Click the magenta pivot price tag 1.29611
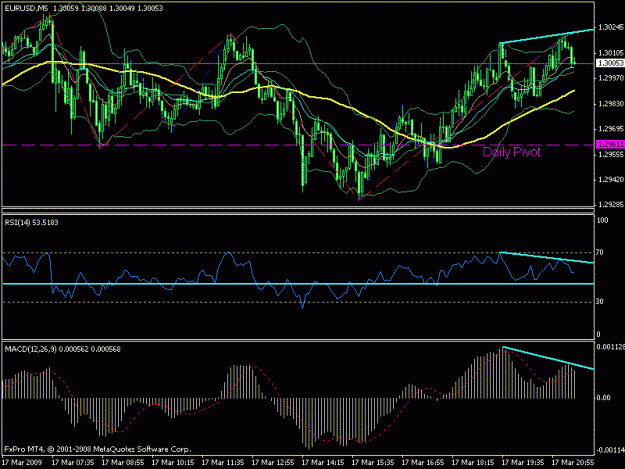 pyautogui.click(x=610, y=145)
